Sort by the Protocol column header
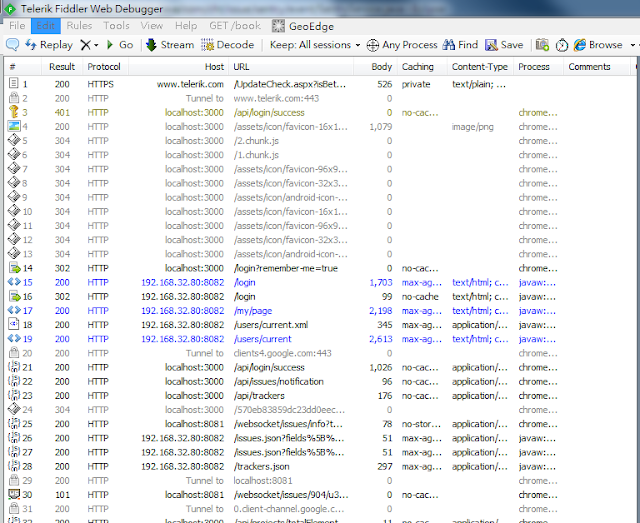The height and width of the screenshot is (523, 640). (x=104, y=67)
